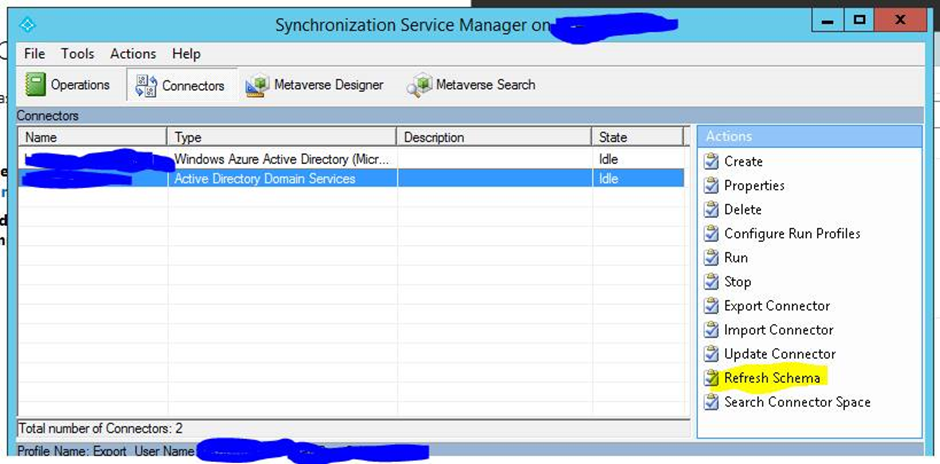940x464 pixels.
Task: Select Export Connector link
Action: coord(777,306)
